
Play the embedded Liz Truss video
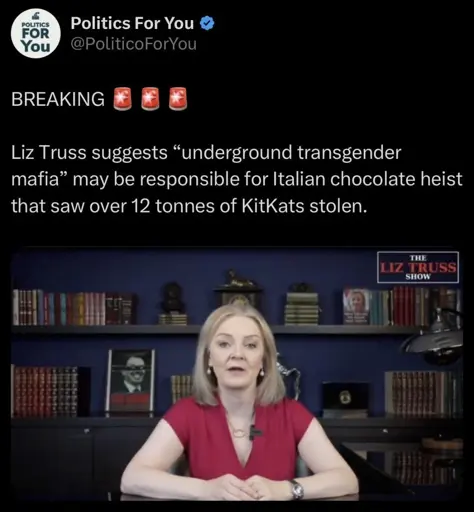click(x=237, y=373)
